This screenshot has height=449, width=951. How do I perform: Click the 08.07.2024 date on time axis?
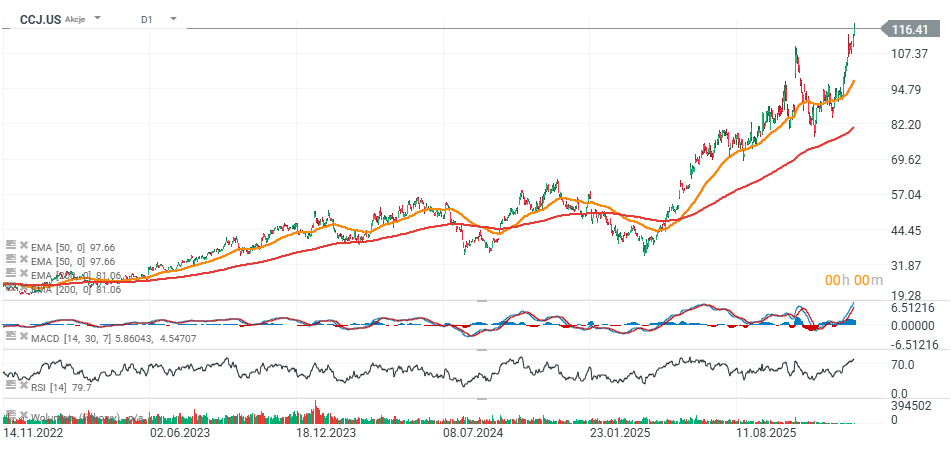point(472,436)
